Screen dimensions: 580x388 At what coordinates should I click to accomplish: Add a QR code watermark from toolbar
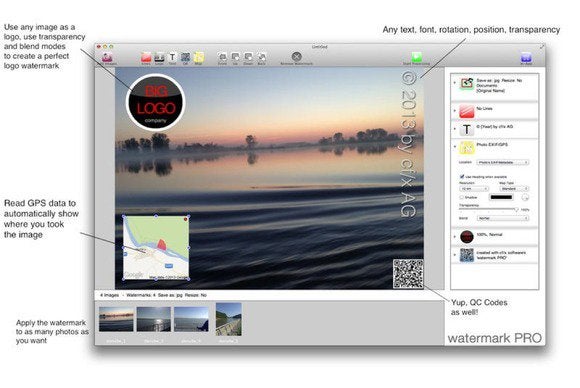point(185,57)
